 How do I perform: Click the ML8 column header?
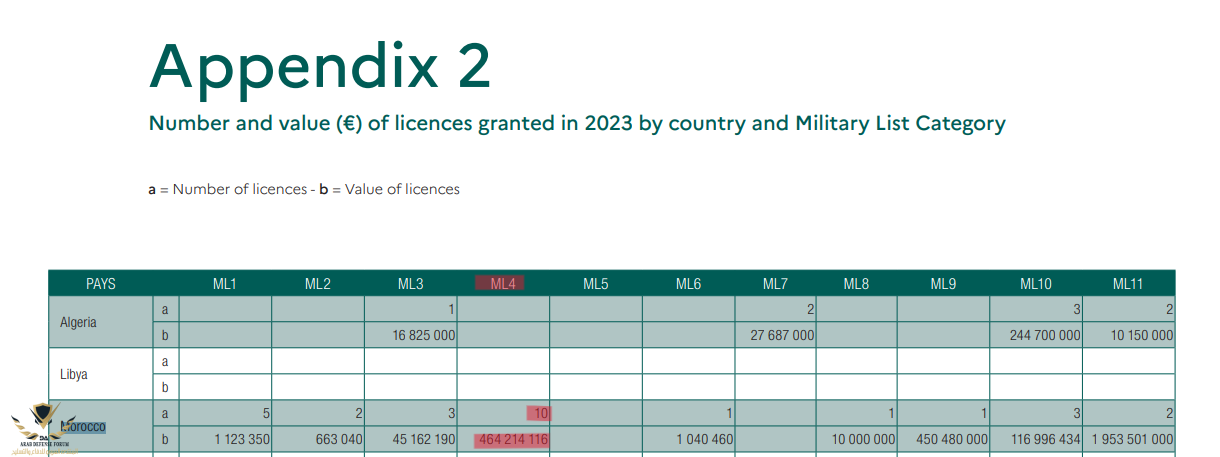[856, 284]
